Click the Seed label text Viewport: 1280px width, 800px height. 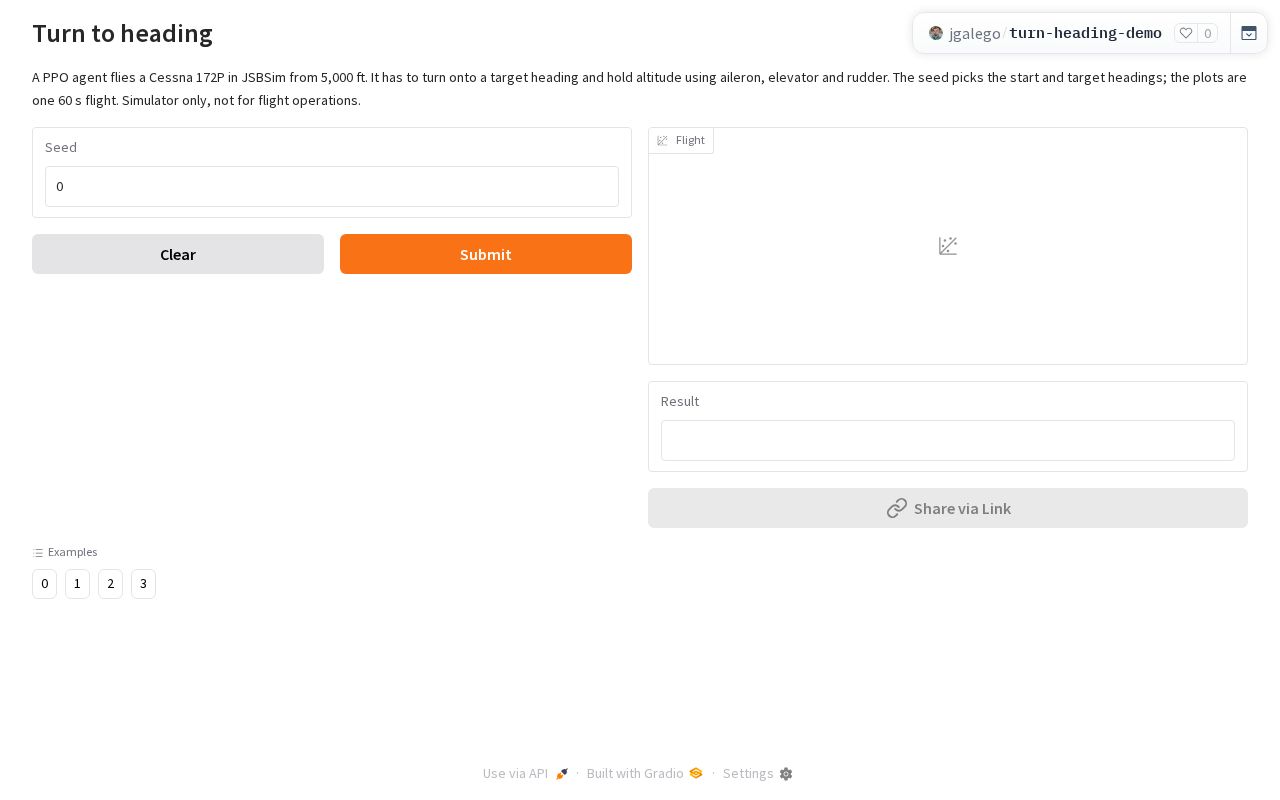(61, 147)
